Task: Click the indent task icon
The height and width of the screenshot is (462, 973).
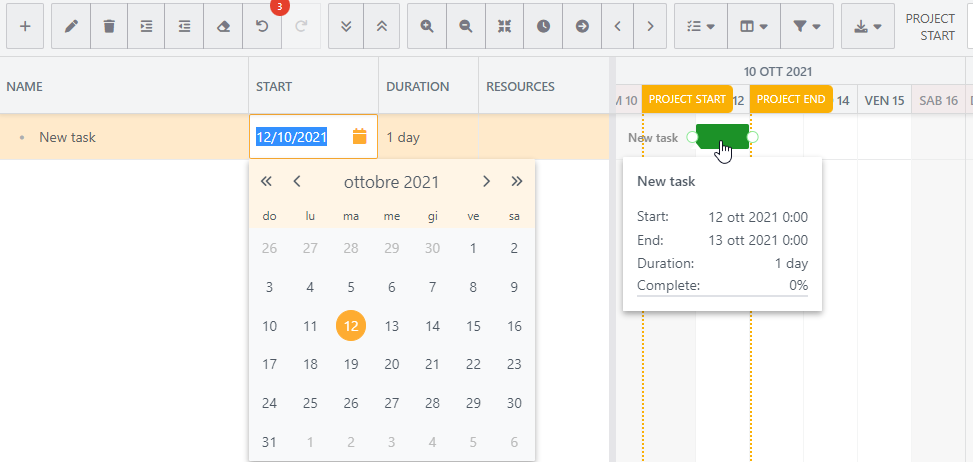Action: (147, 26)
